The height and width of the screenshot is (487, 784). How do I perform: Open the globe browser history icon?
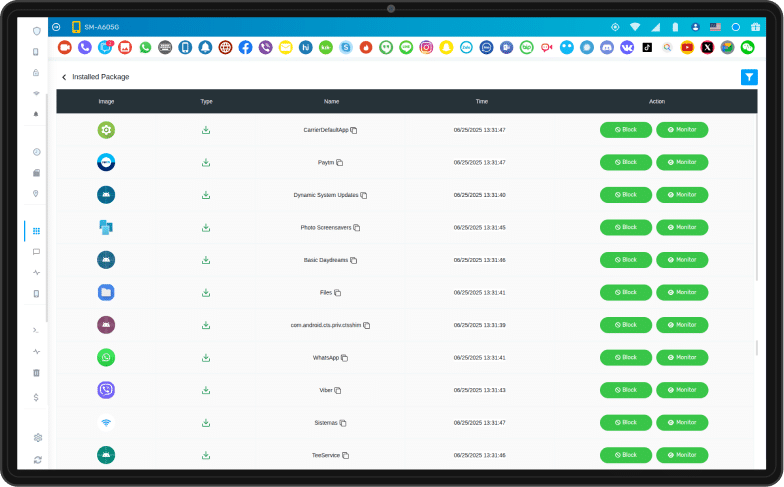coord(226,48)
